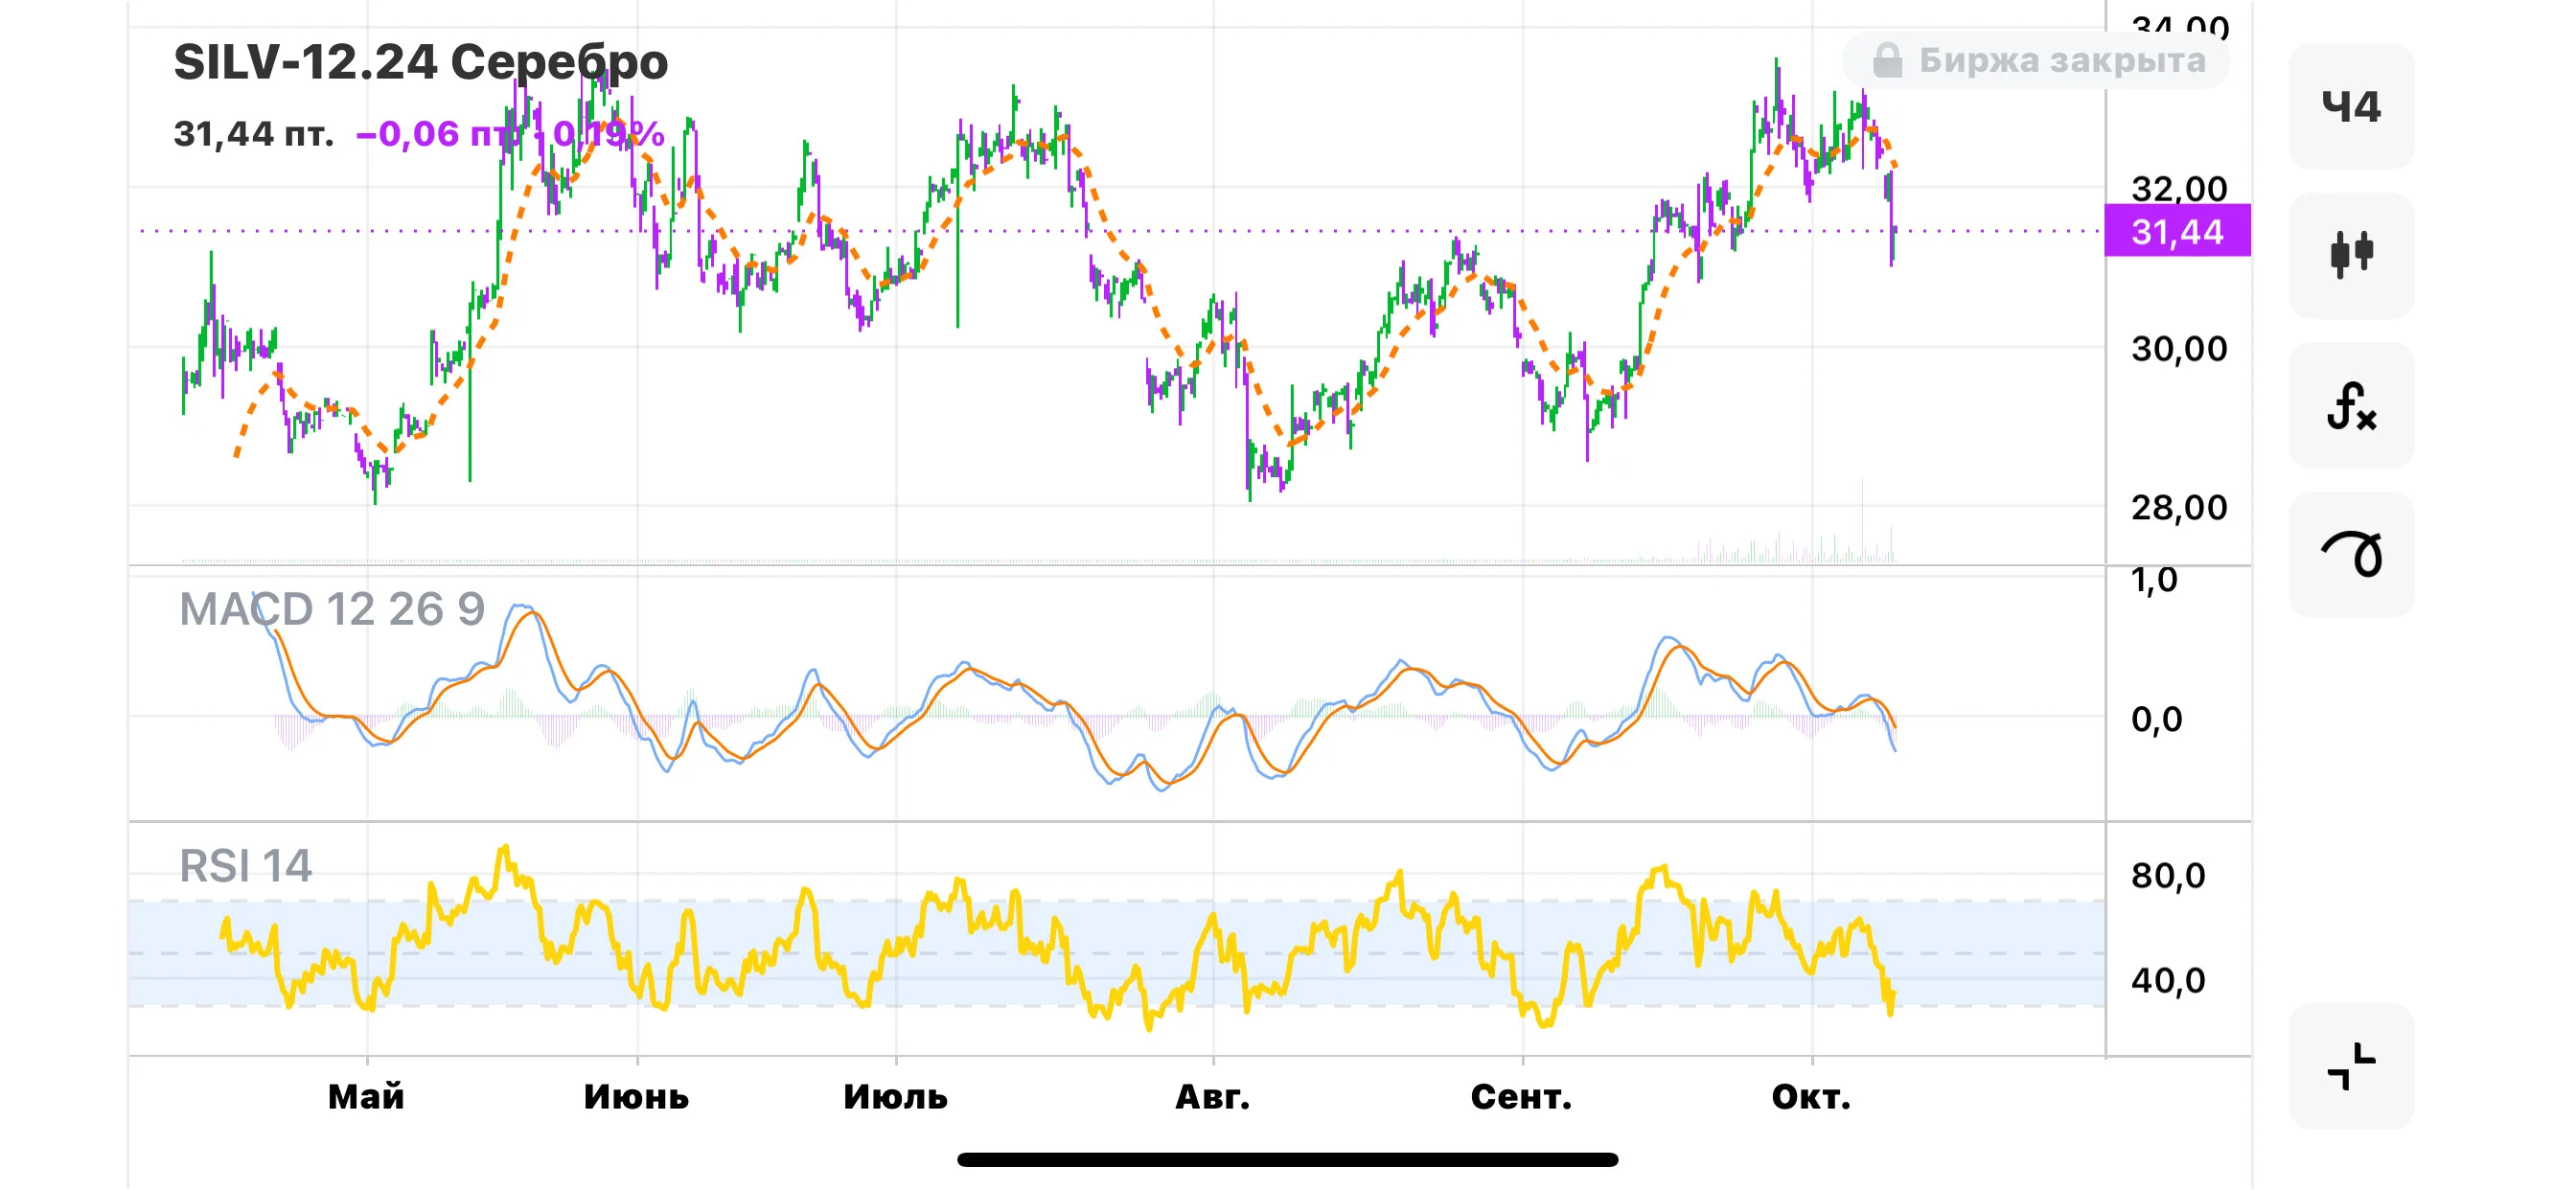Tap the 40,0 RSI axis value

click(2168, 980)
